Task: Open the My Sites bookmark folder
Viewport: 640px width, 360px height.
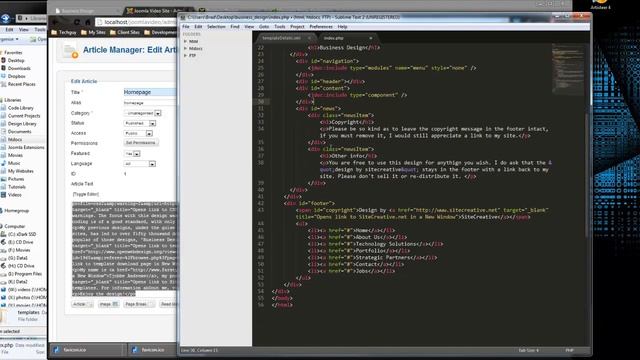Action: [93, 32]
